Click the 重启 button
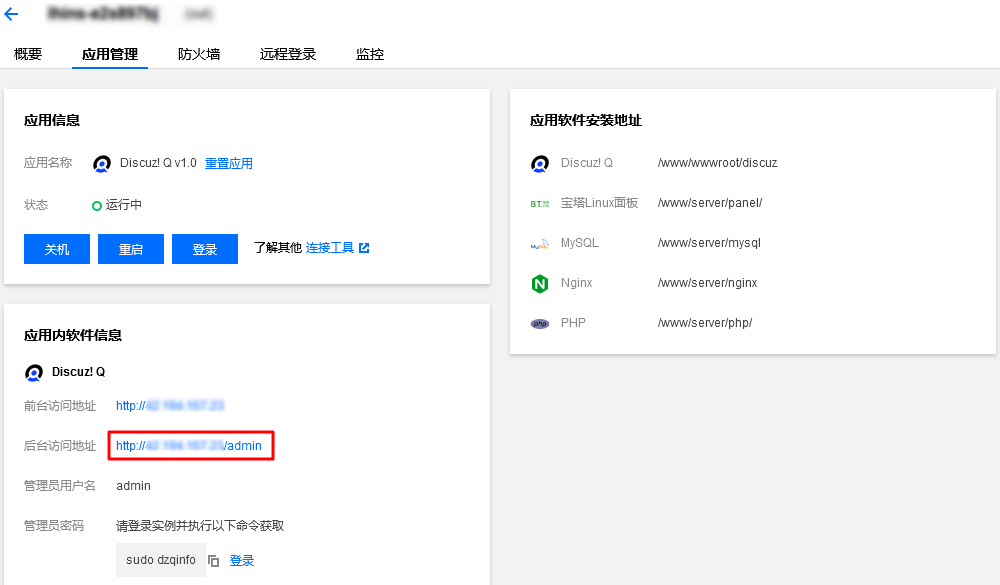The image size is (1000, 585). click(x=131, y=249)
